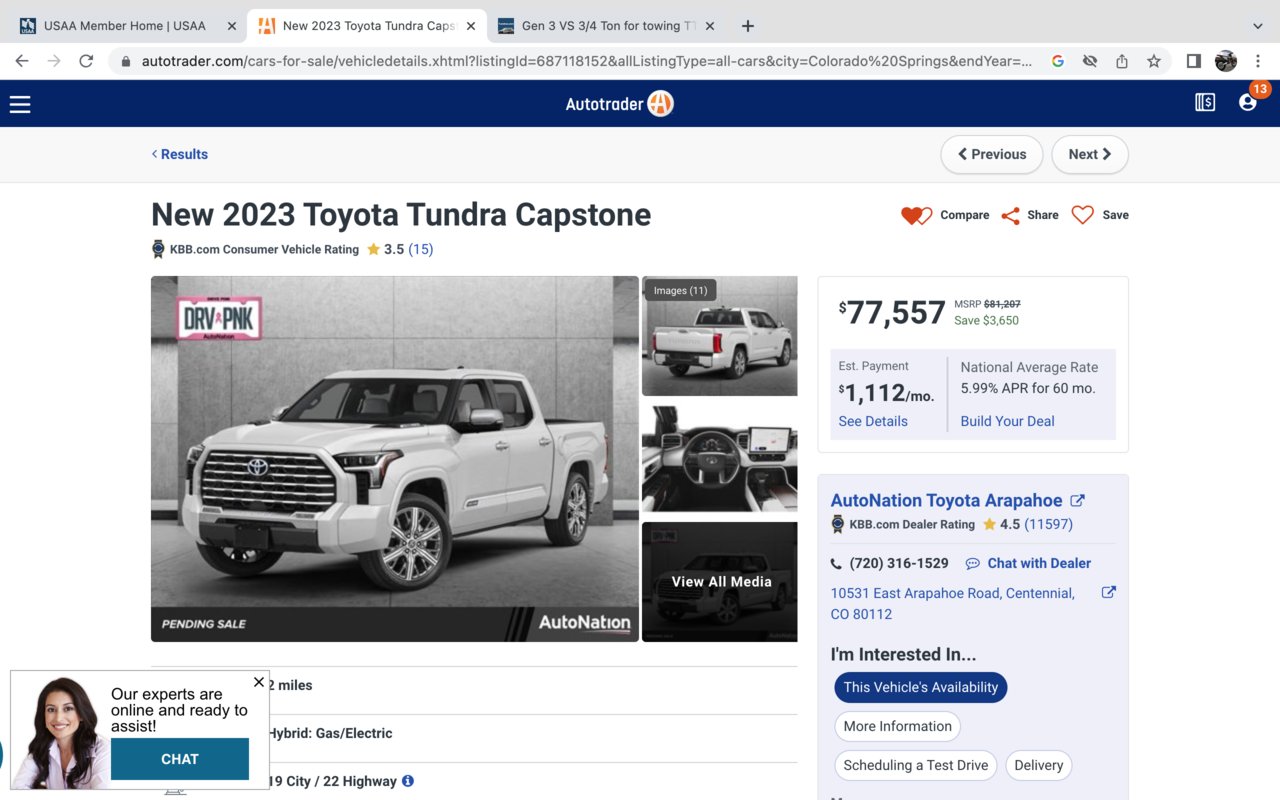The width and height of the screenshot is (1280, 800).
Task: Open main Tundra front photo
Action: point(395,459)
